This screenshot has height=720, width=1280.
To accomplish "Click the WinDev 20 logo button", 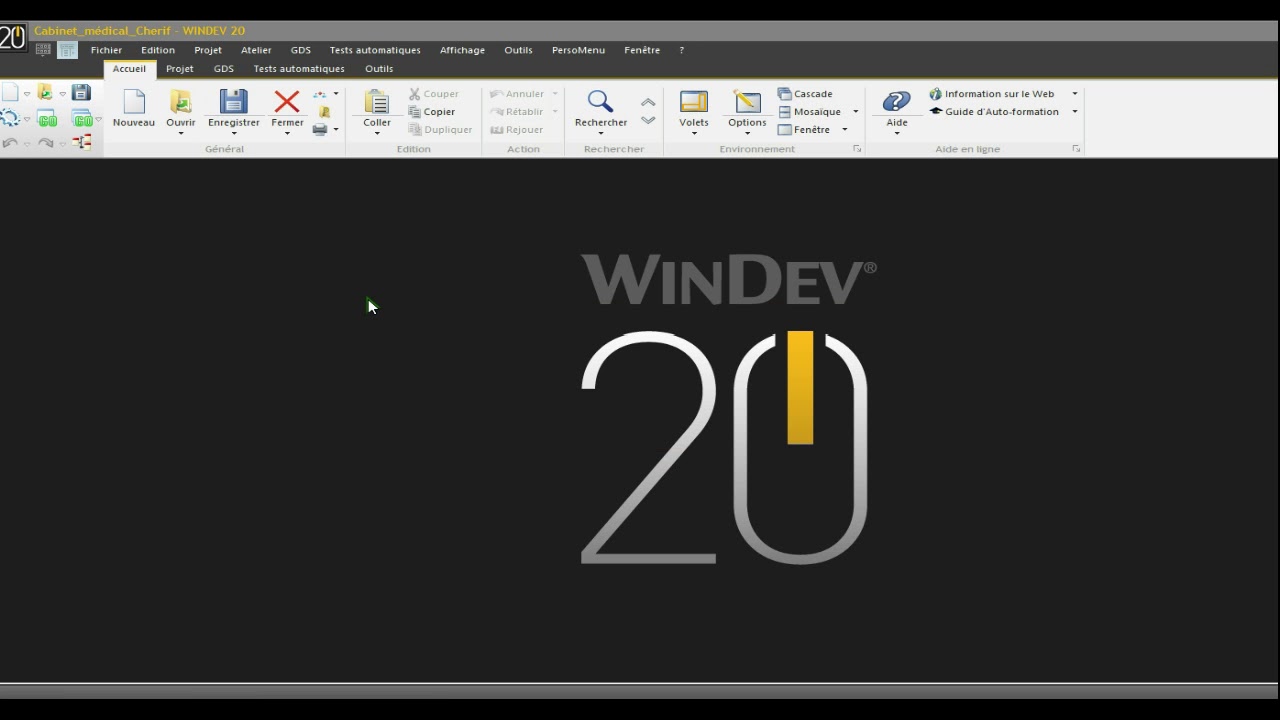I will [x=13, y=38].
